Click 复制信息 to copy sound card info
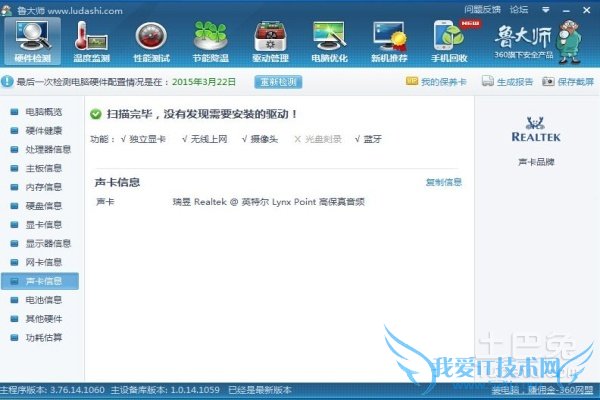This screenshot has height=400, width=600. click(444, 182)
